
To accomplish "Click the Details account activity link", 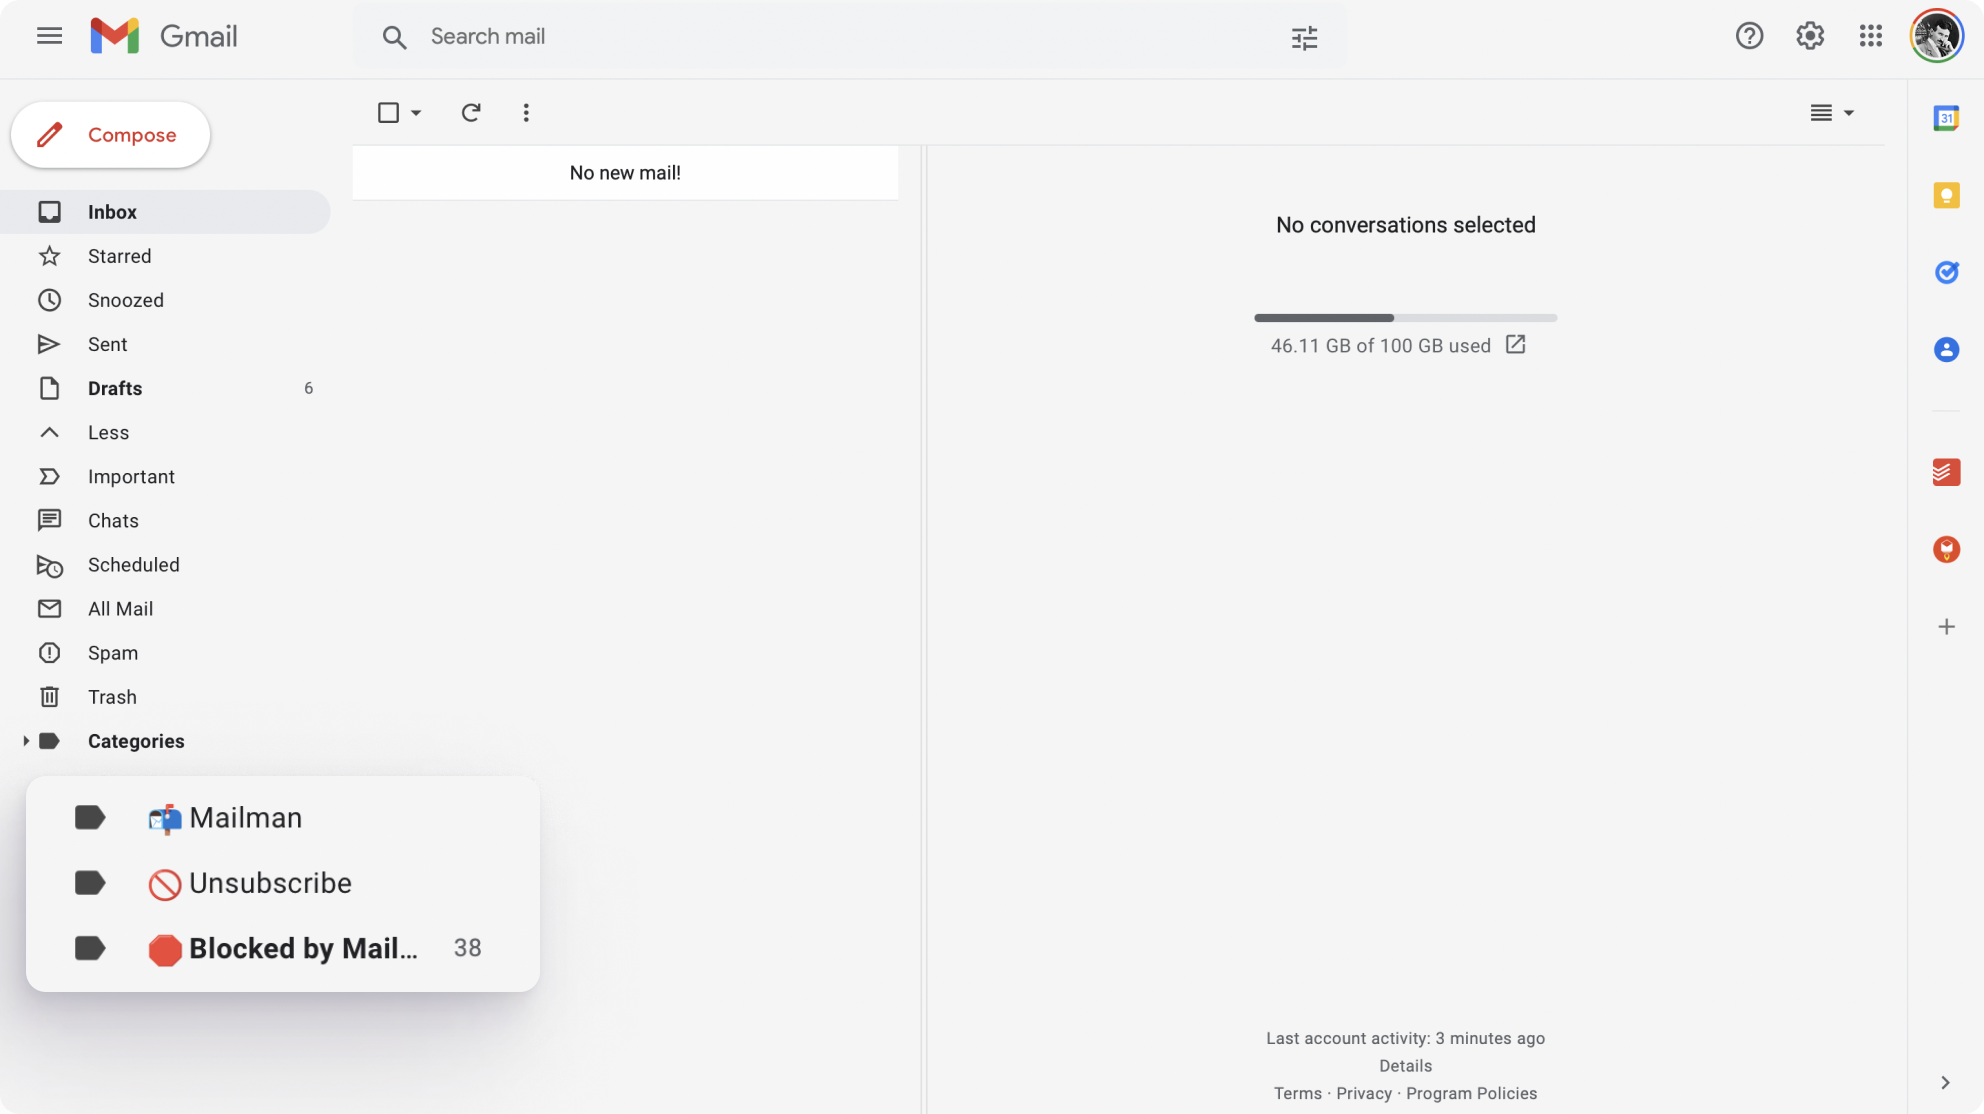I will 1405,1065.
